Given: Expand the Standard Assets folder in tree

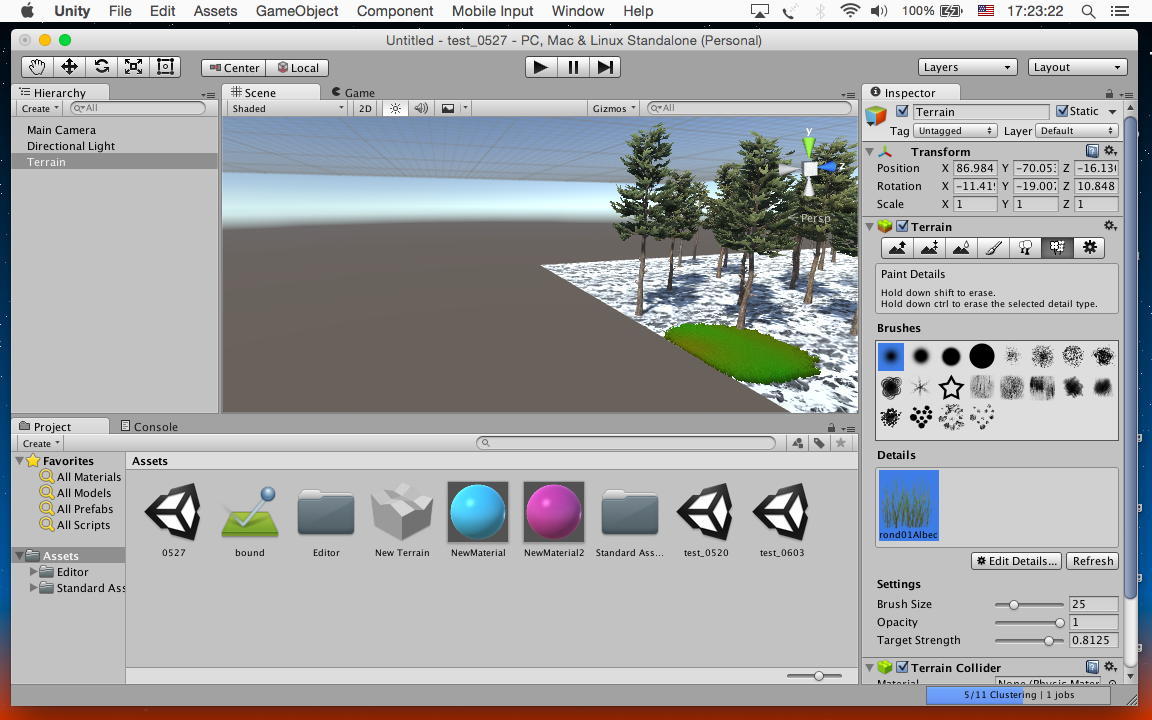Looking at the screenshot, I should pos(33,588).
